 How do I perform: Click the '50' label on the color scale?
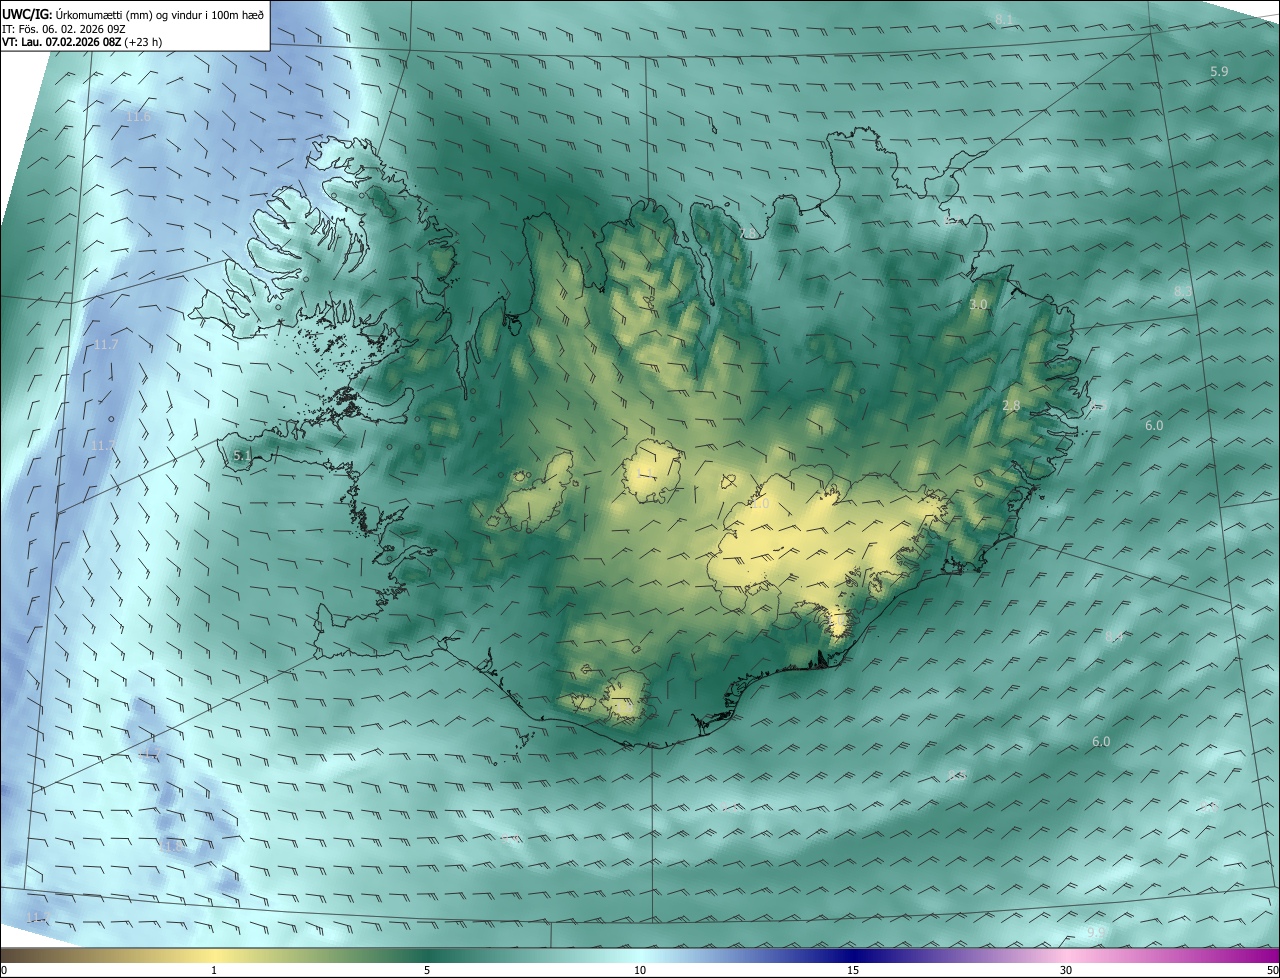coord(1272,970)
